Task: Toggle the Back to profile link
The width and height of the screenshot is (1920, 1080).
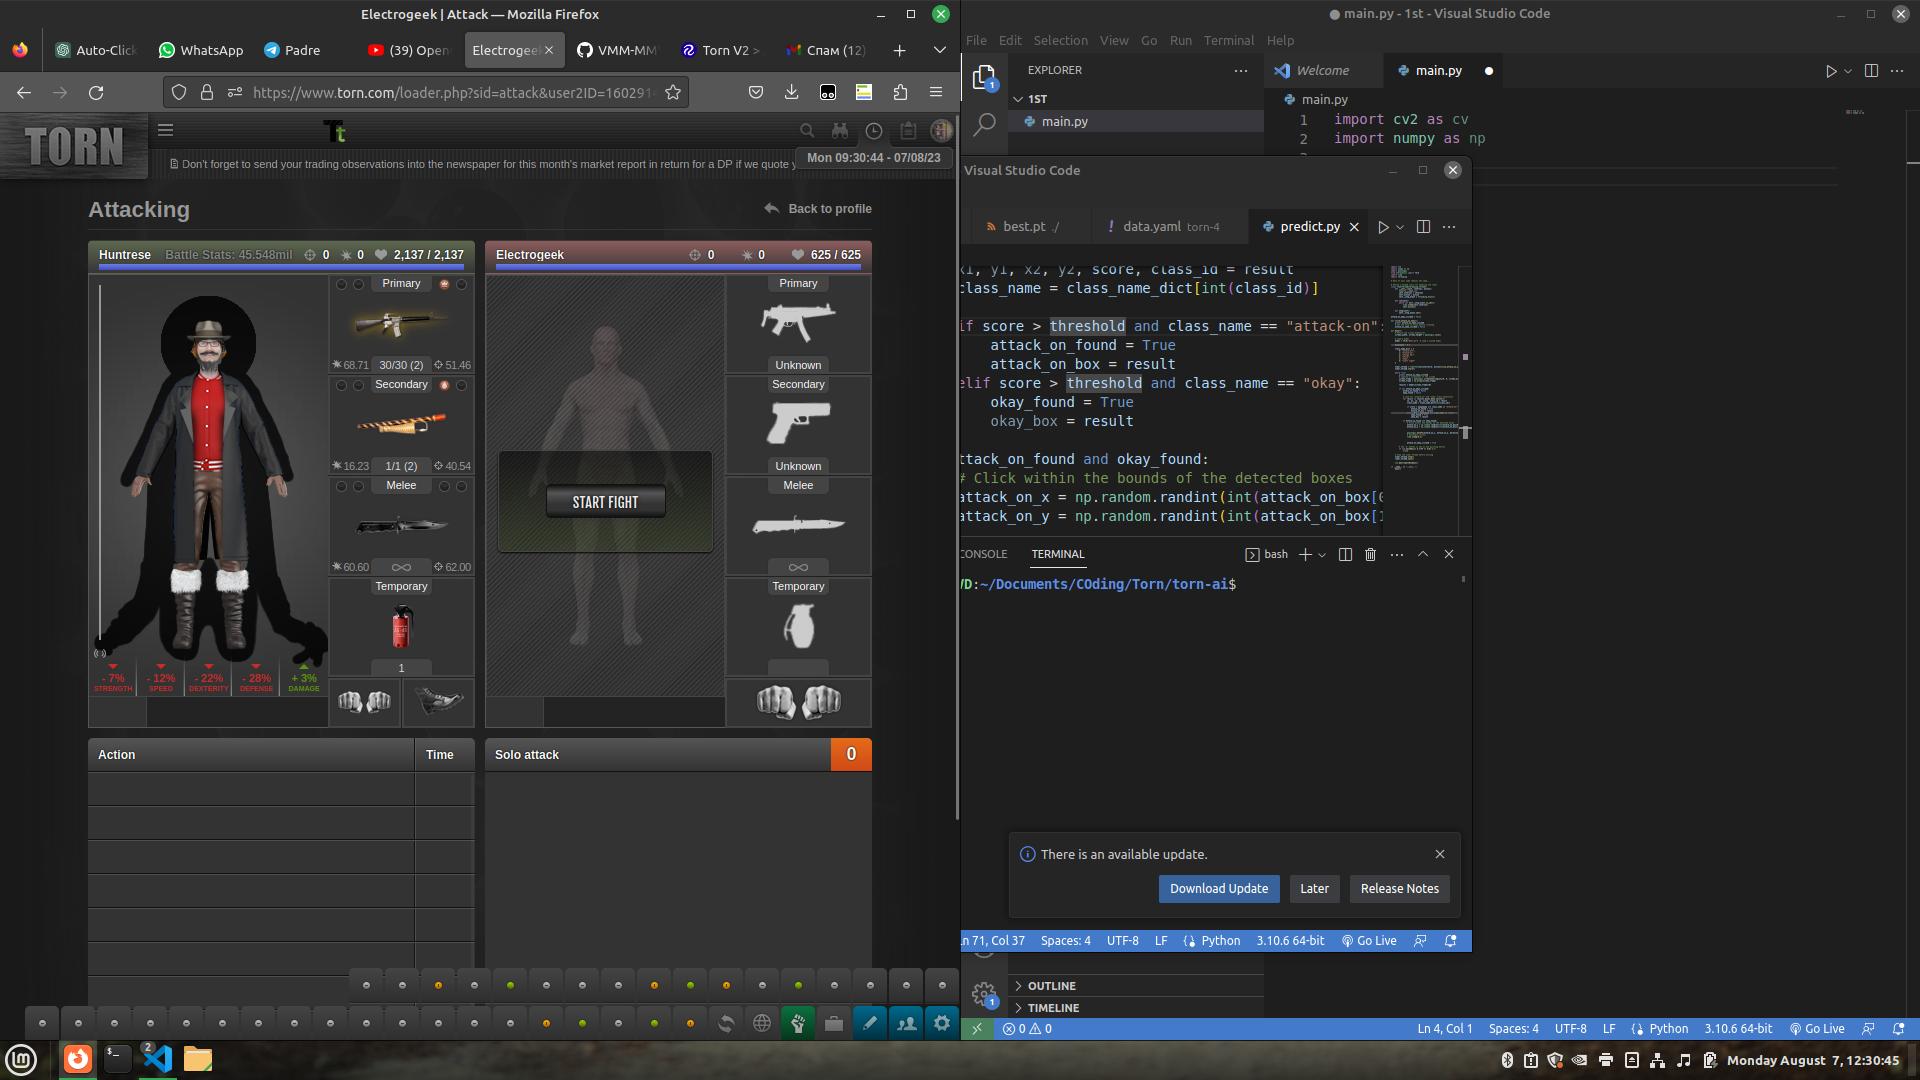Action: click(x=815, y=208)
